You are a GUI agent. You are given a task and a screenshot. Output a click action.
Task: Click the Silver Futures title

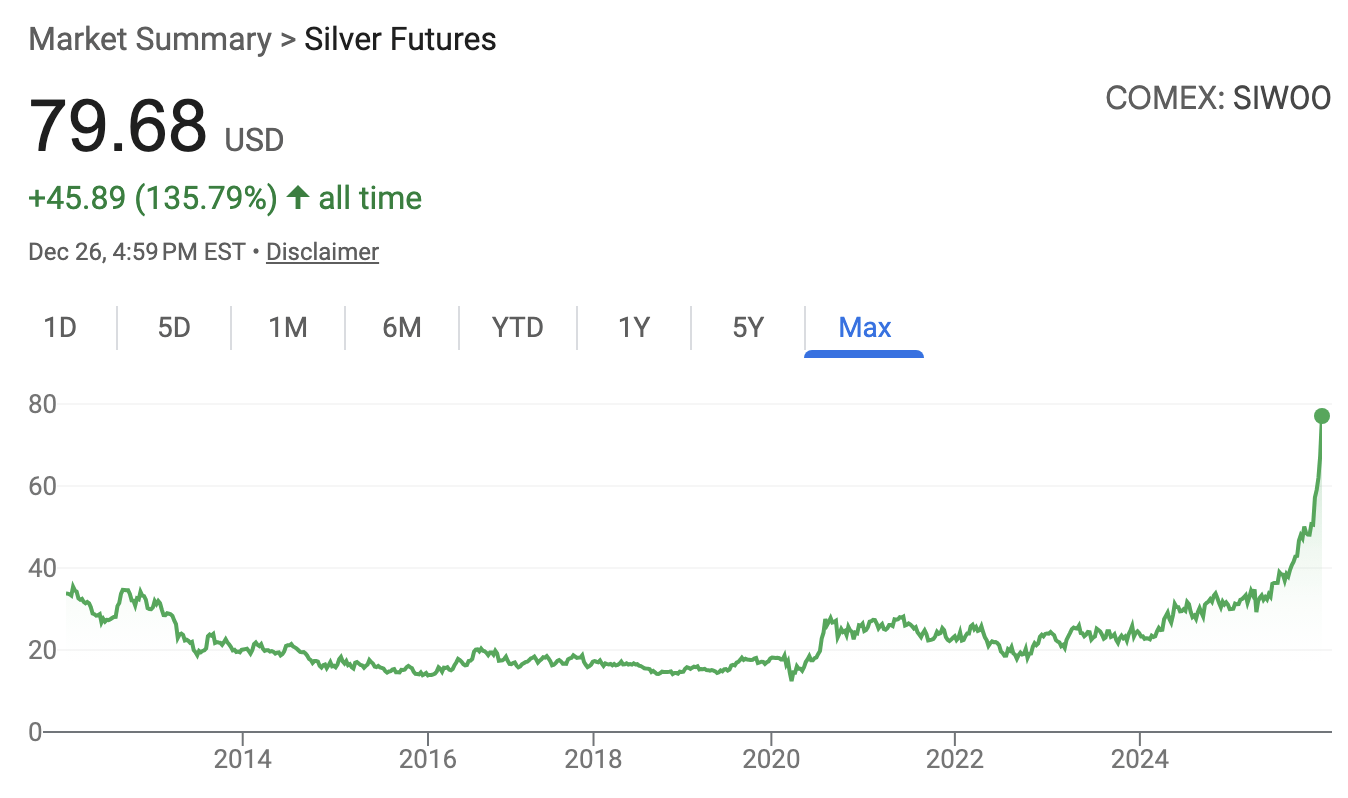click(x=400, y=40)
